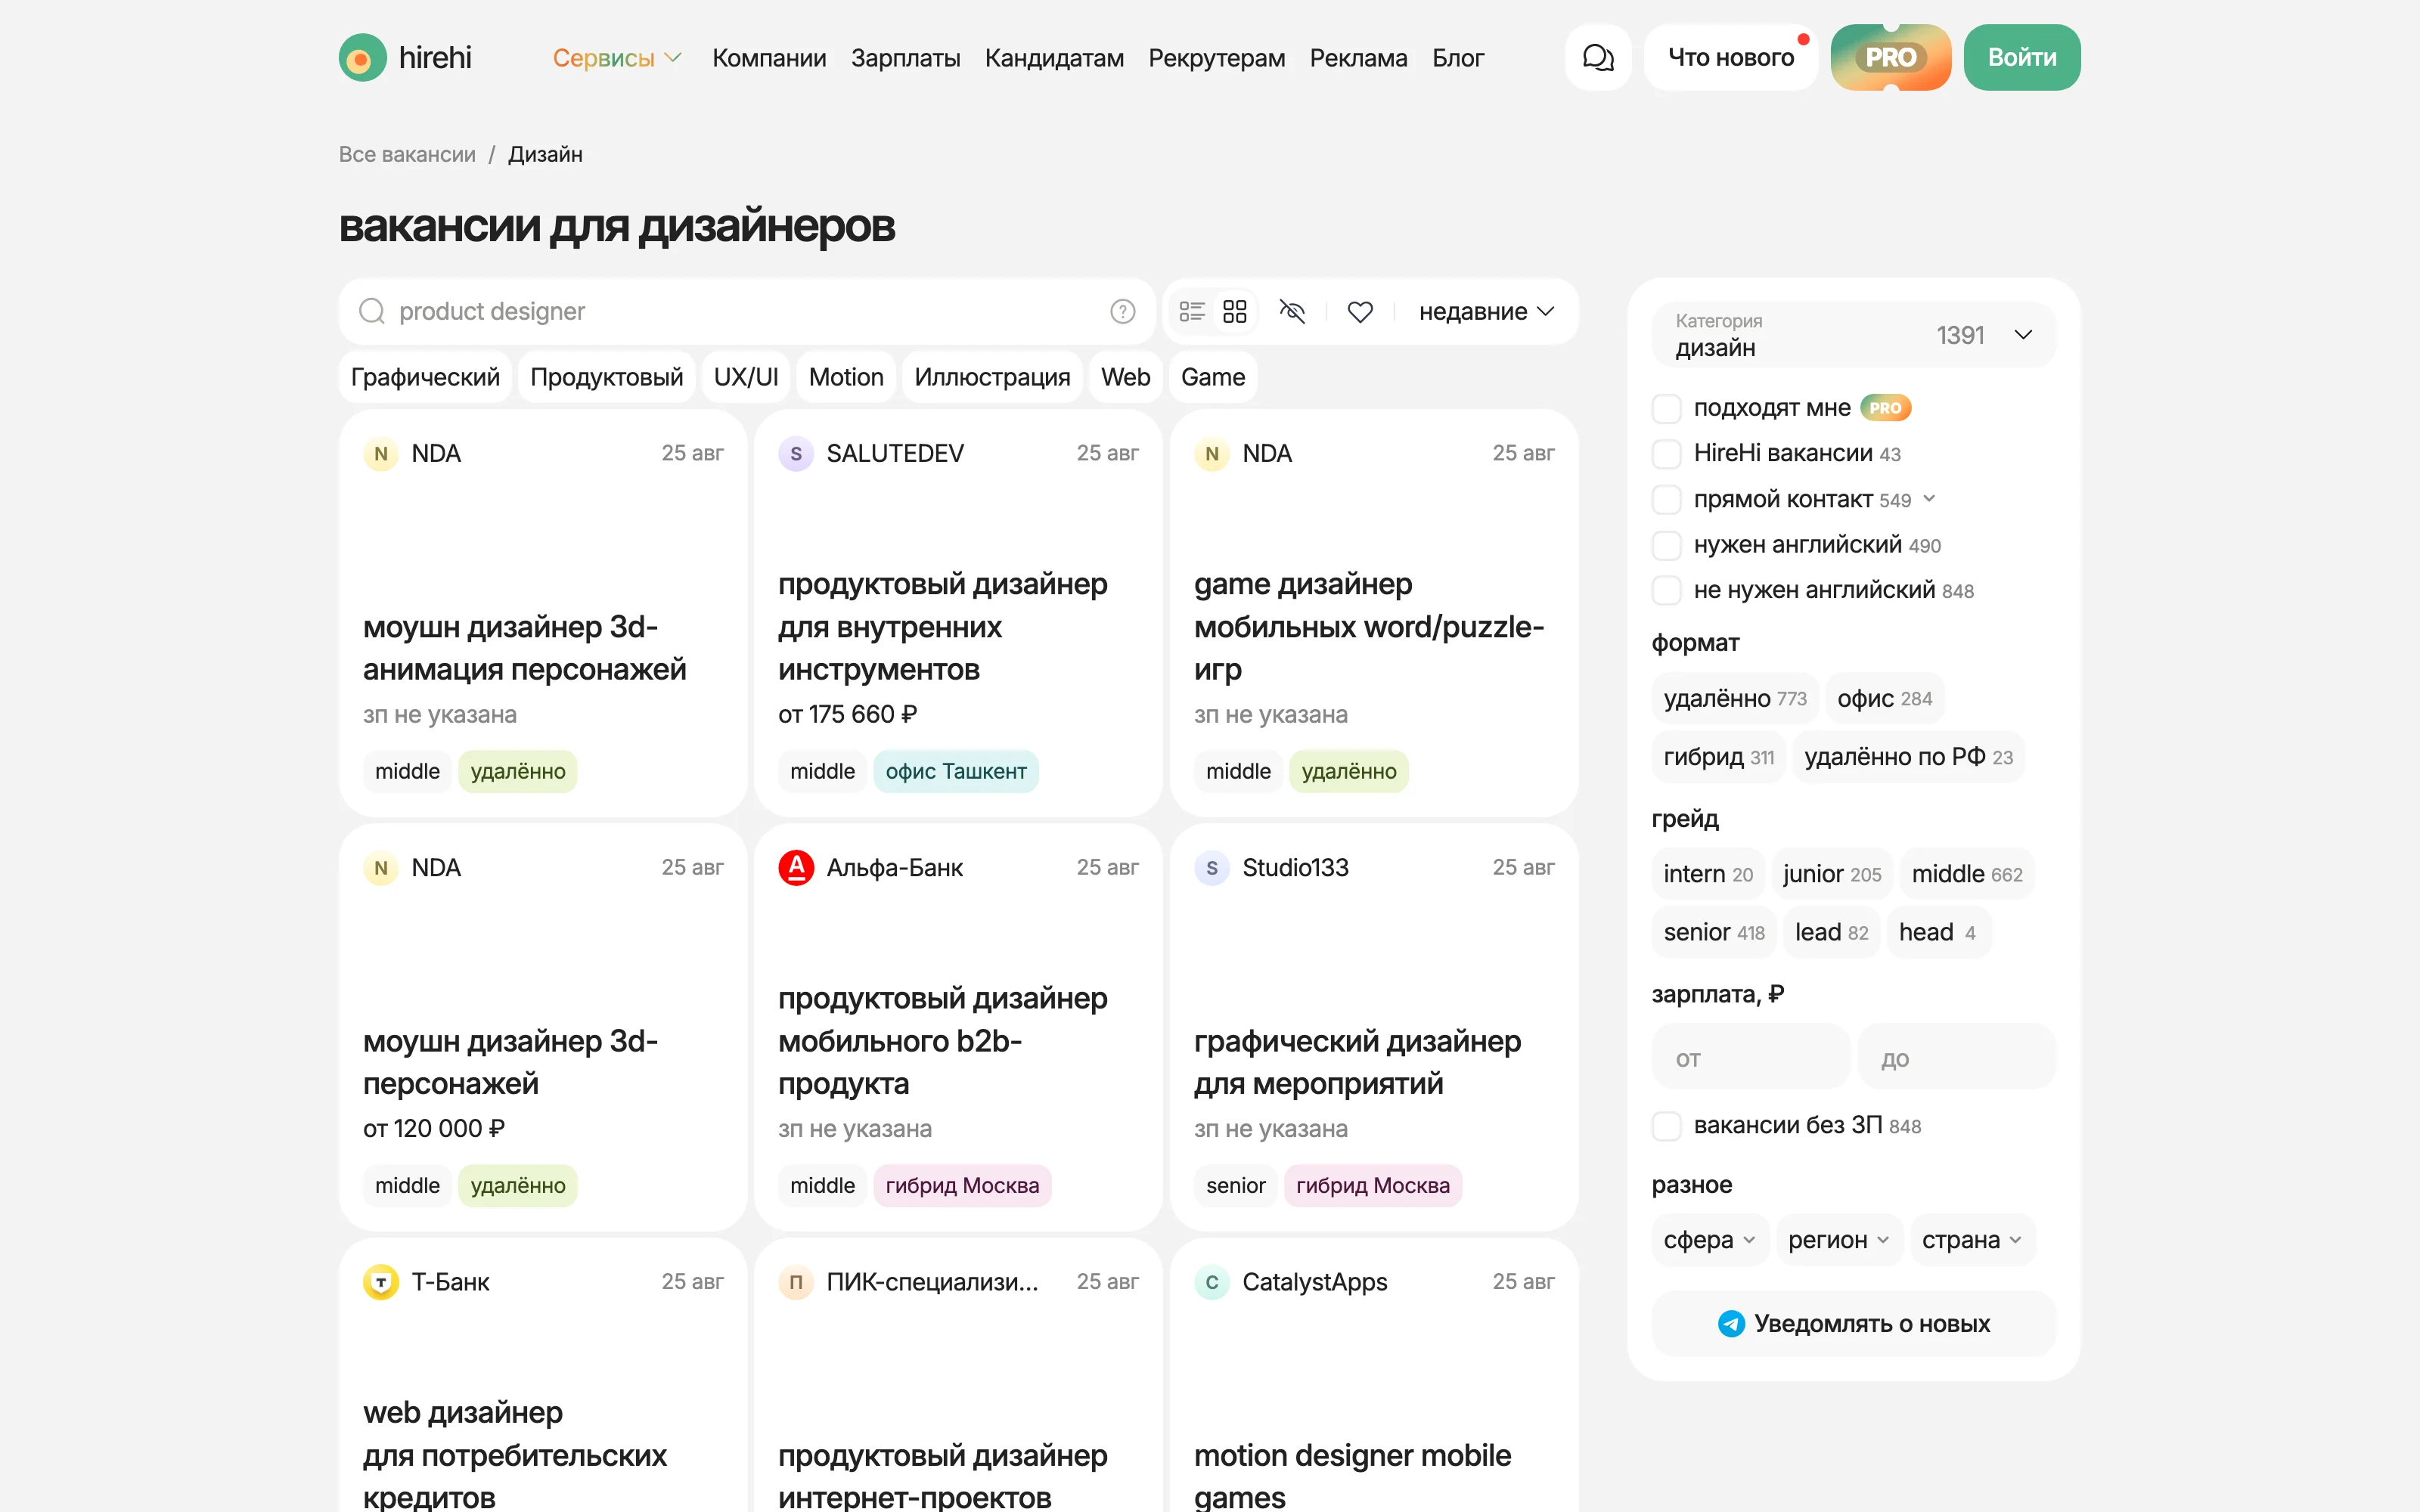This screenshot has height=1512, width=2420.
Task: Select Графический tag filter
Action: click(x=425, y=377)
